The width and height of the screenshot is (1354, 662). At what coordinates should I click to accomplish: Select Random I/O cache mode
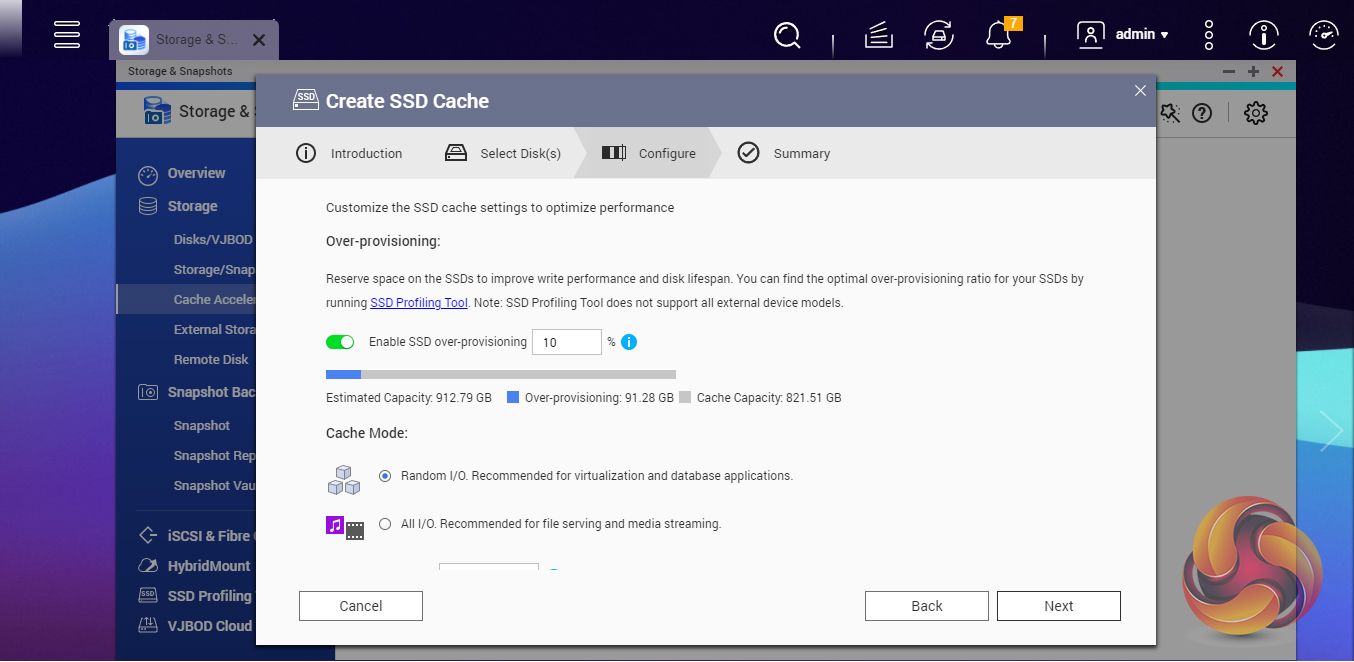[385, 476]
